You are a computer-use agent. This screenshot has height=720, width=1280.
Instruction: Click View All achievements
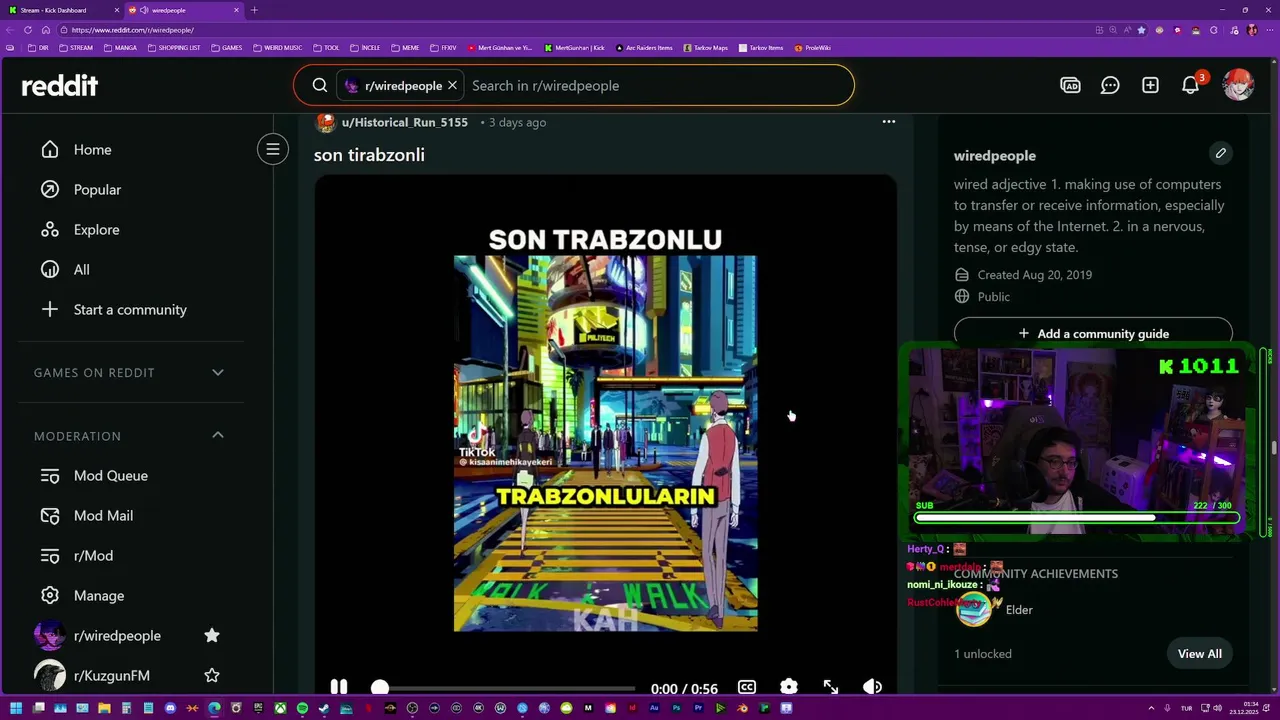click(x=1199, y=654)
